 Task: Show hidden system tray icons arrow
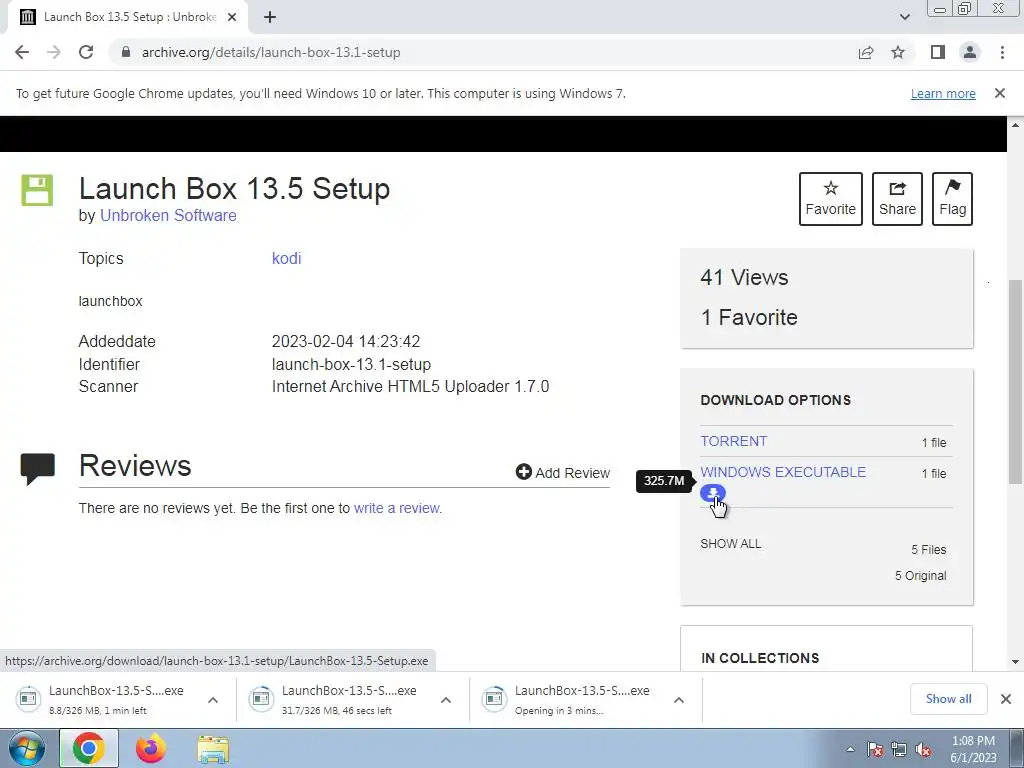850,749
